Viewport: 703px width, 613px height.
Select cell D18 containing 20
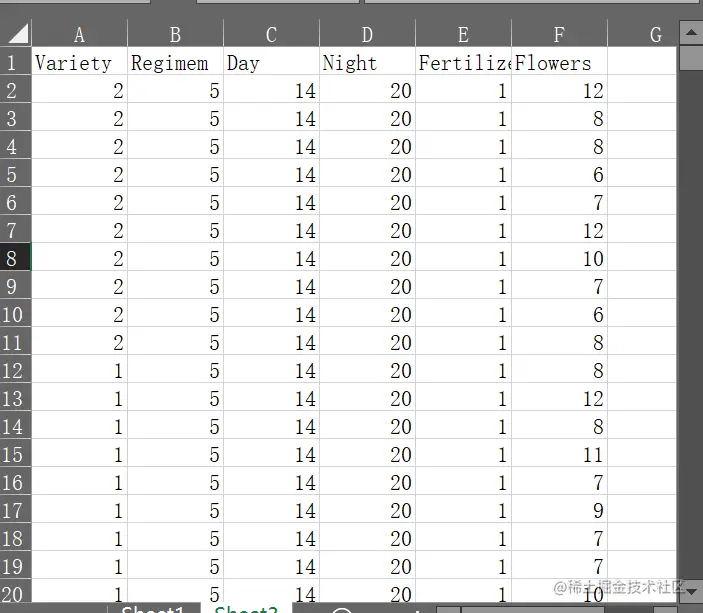tap(367, 537)
